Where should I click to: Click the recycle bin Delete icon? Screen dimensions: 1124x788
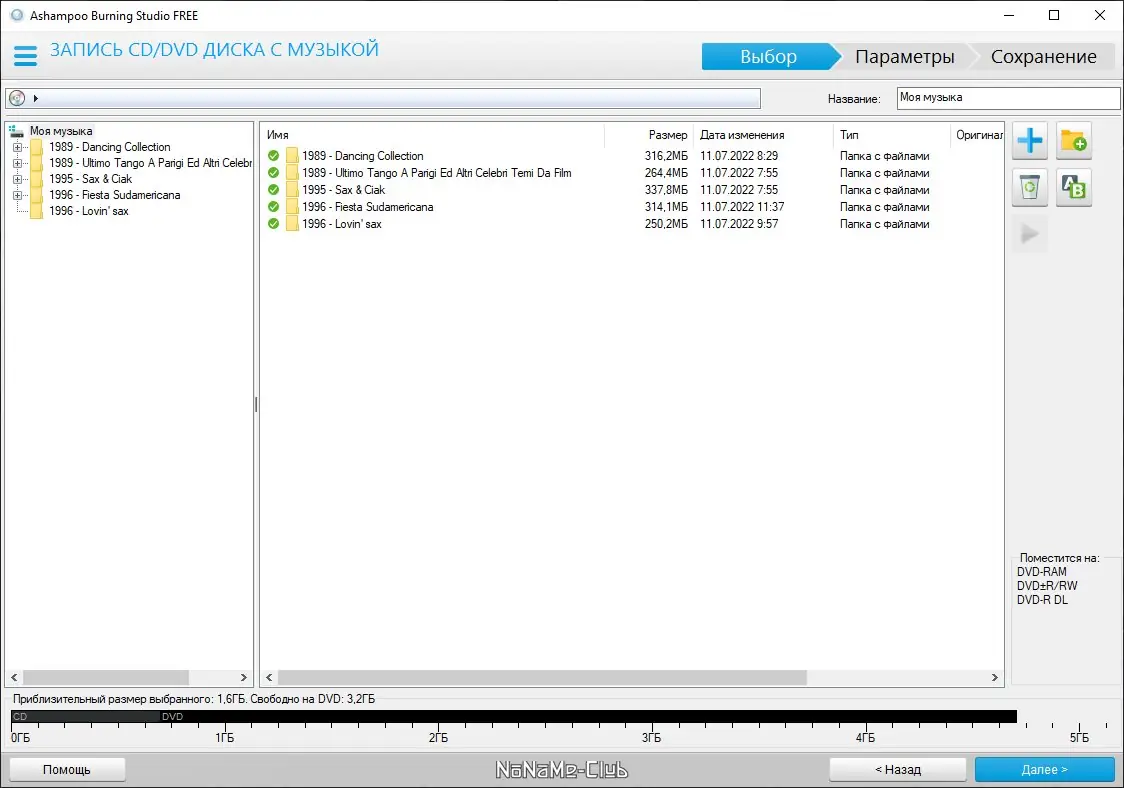point(1029,188)
